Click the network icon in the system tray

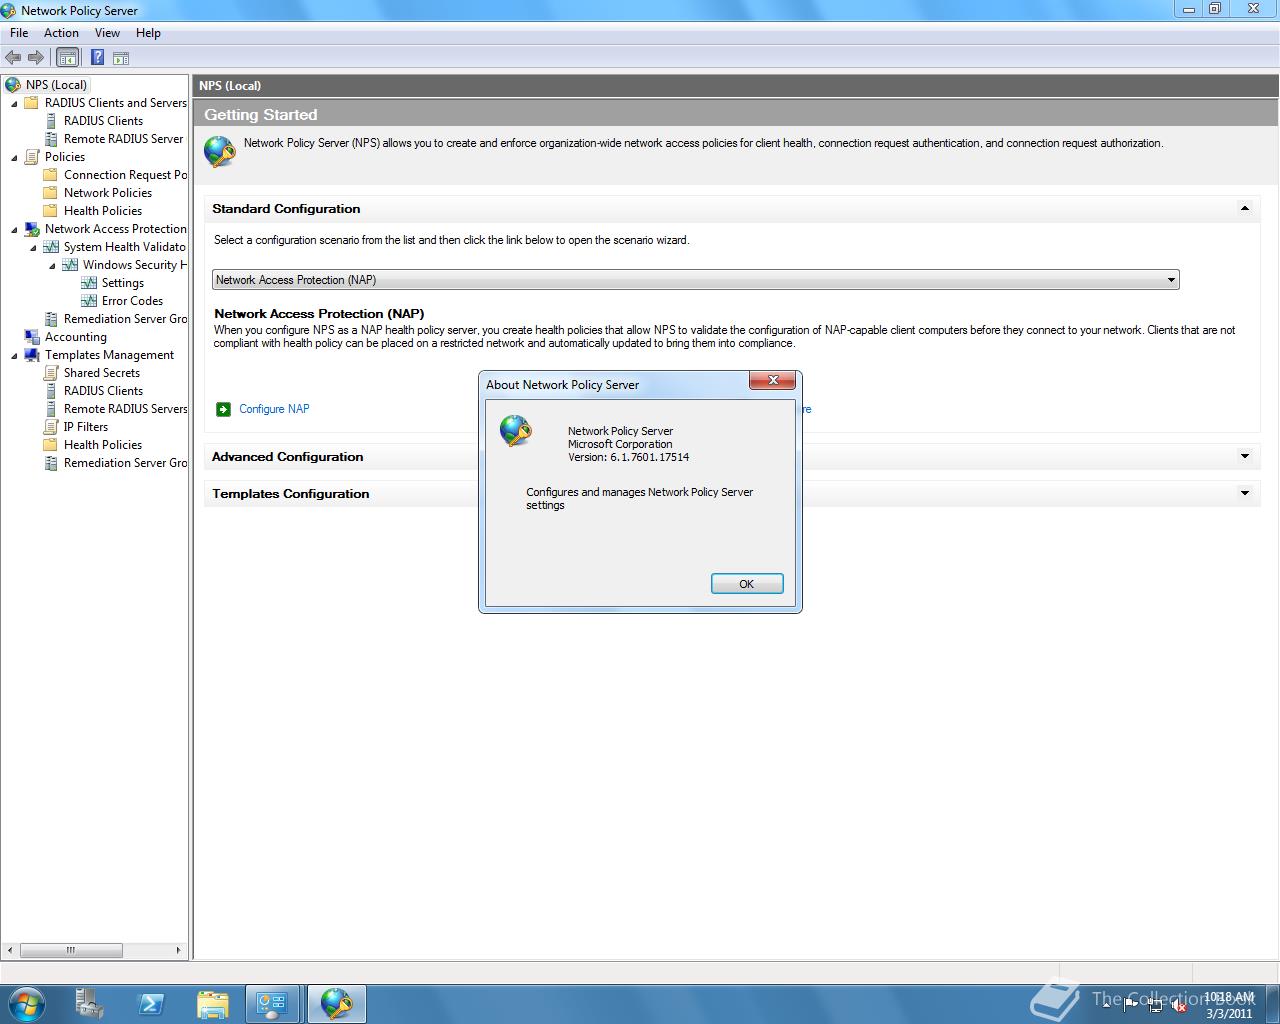pos(1155,1005)
